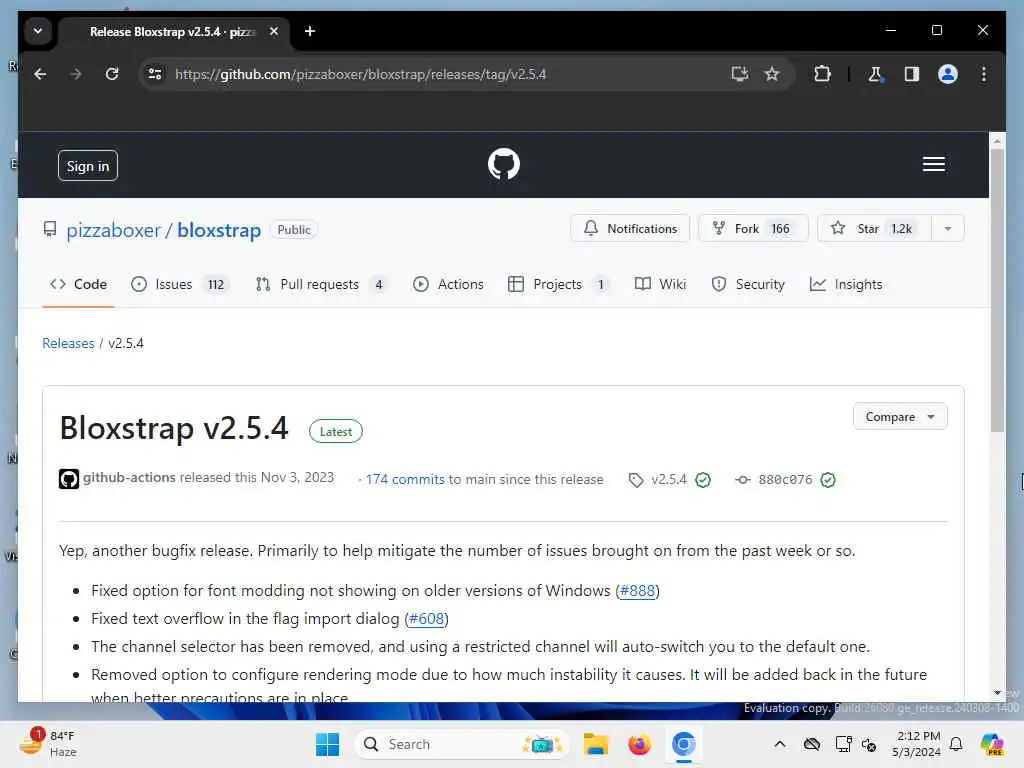1024x768 pixels.
Task: Expand the star lists dropdown arrow
Action: tap(948, 229)
